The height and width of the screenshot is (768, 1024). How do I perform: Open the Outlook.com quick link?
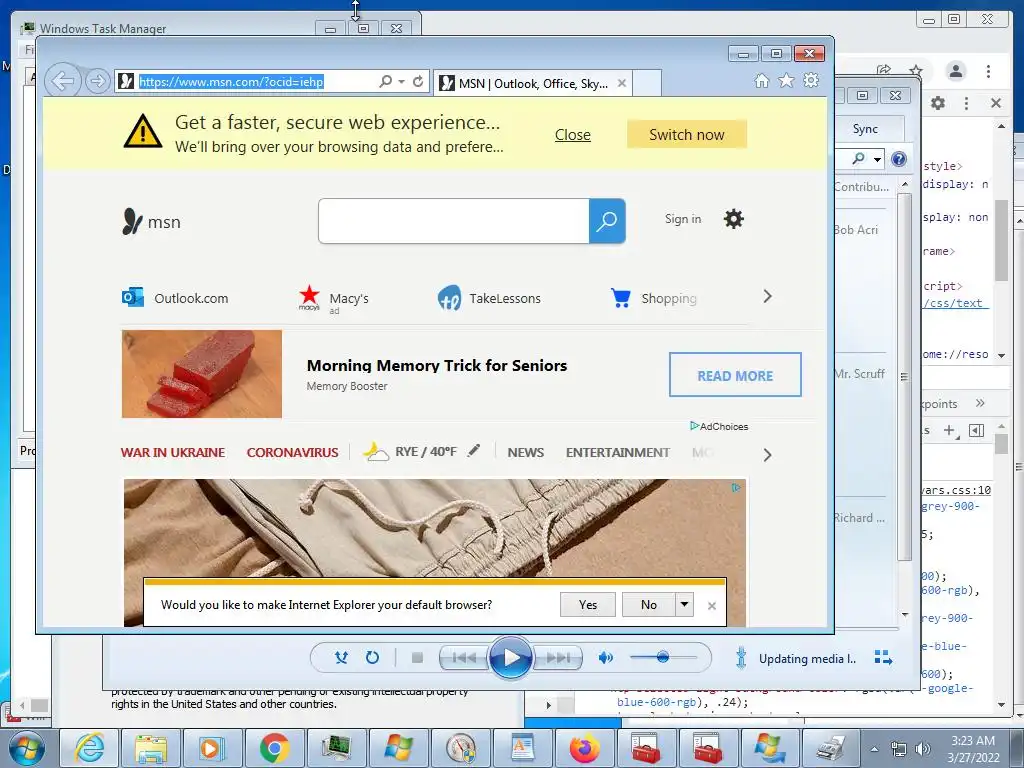(175, 298)
